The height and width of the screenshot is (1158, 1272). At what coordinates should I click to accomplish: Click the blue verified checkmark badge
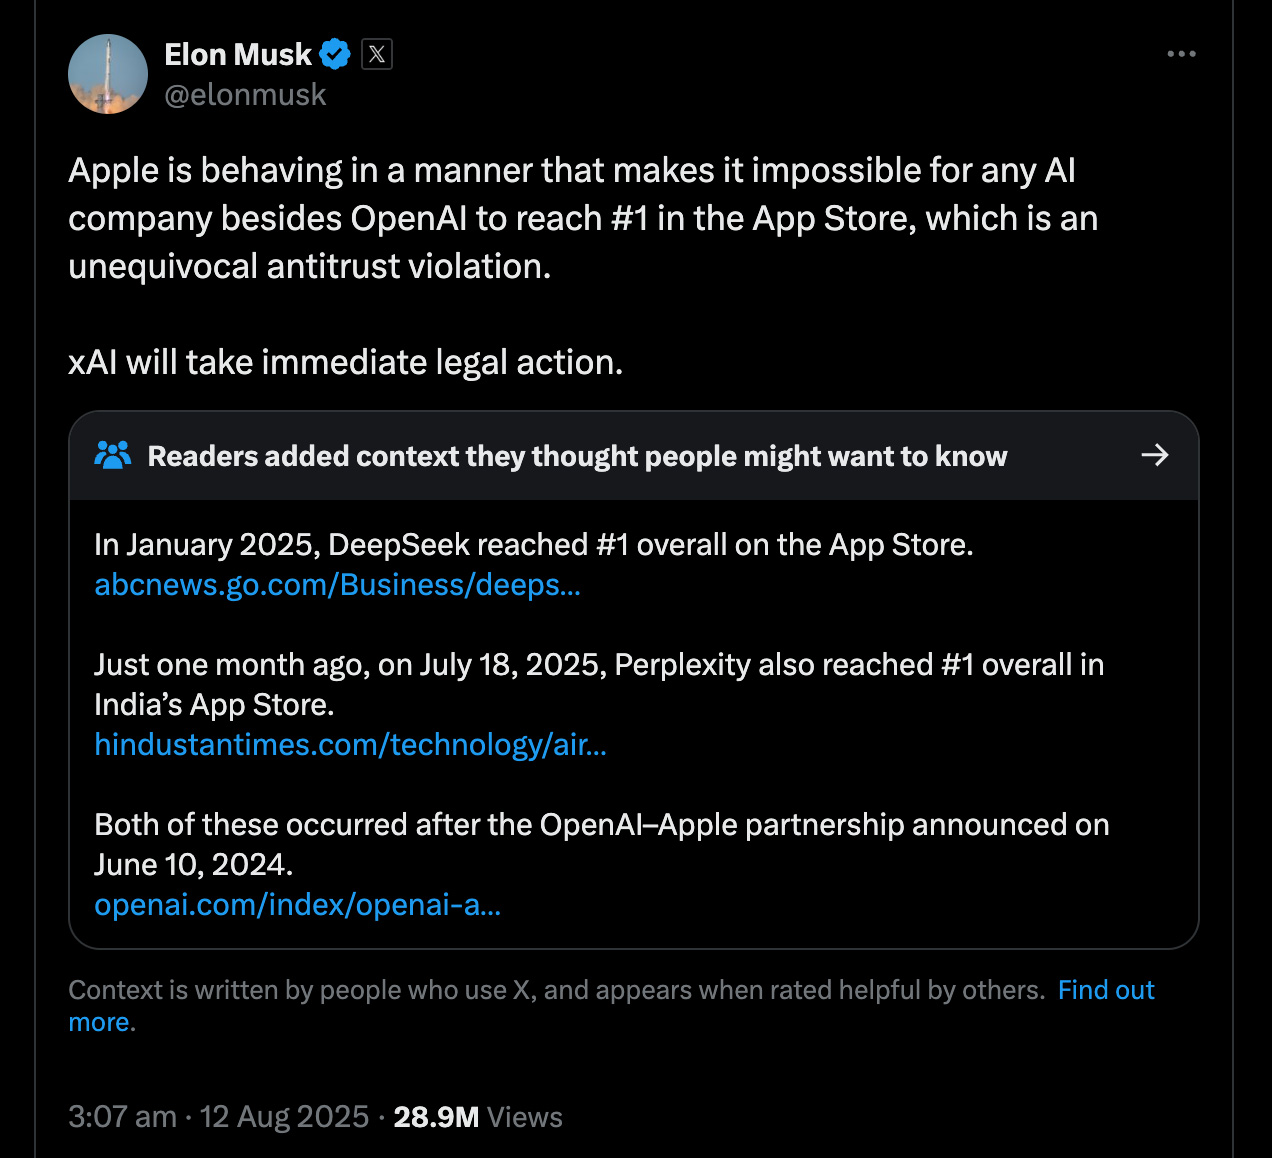coord(335,54)
